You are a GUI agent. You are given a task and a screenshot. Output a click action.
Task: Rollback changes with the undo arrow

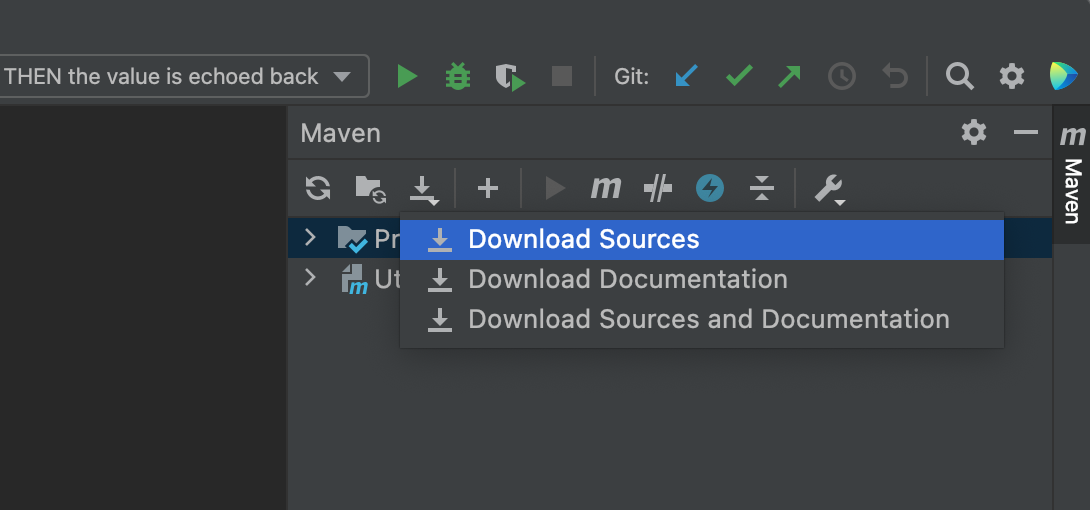(895, 76)
